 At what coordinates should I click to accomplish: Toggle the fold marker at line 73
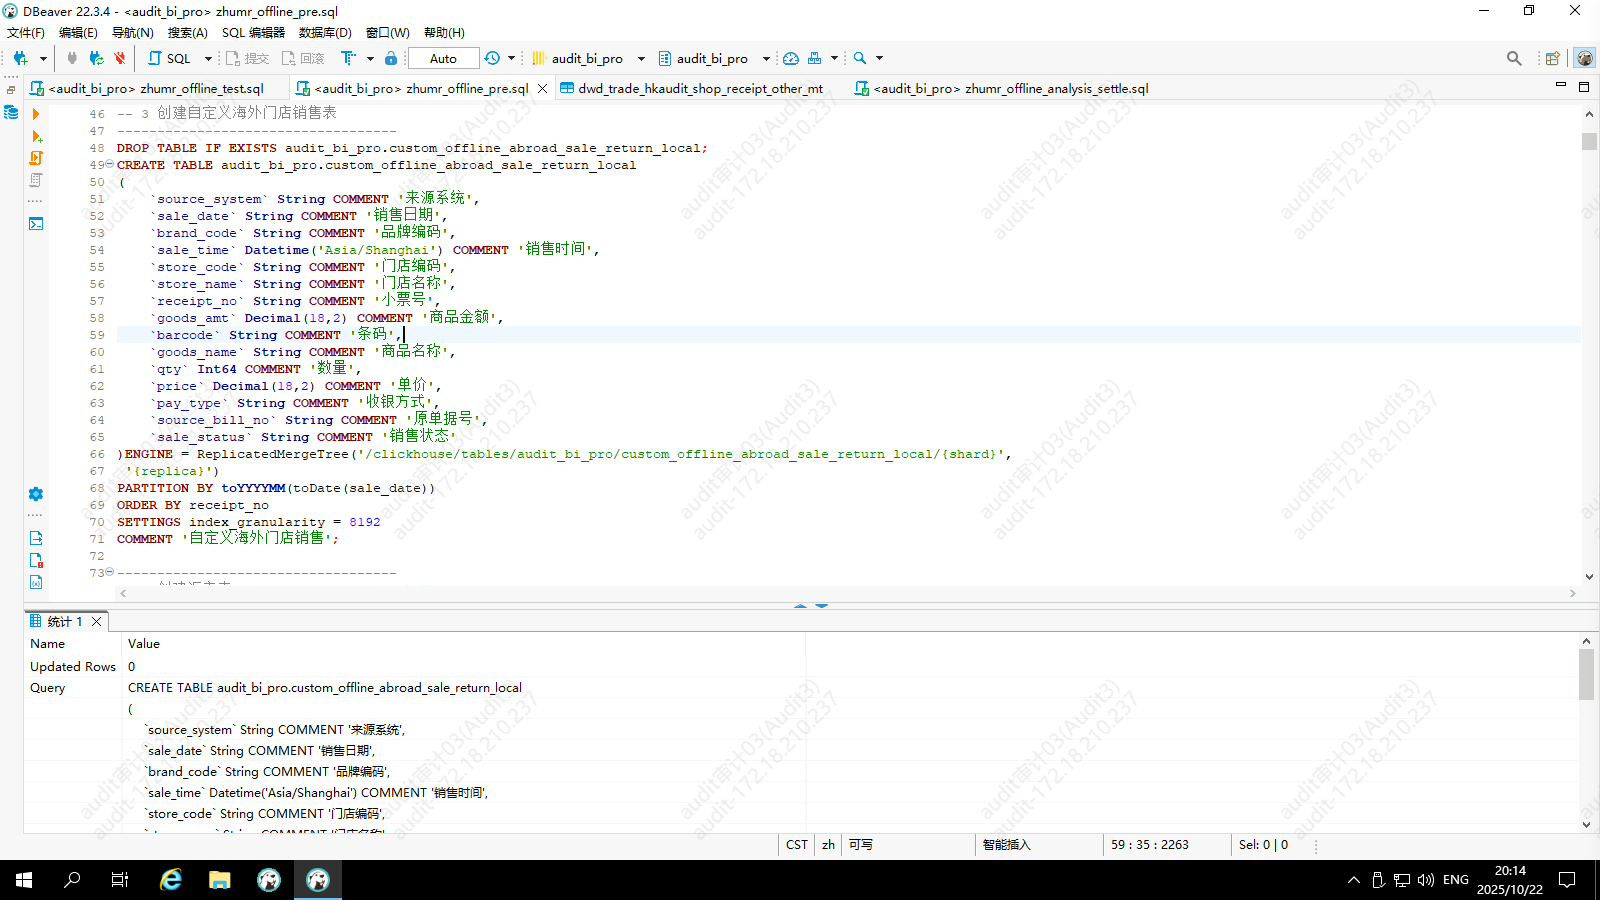coord(109,572)
